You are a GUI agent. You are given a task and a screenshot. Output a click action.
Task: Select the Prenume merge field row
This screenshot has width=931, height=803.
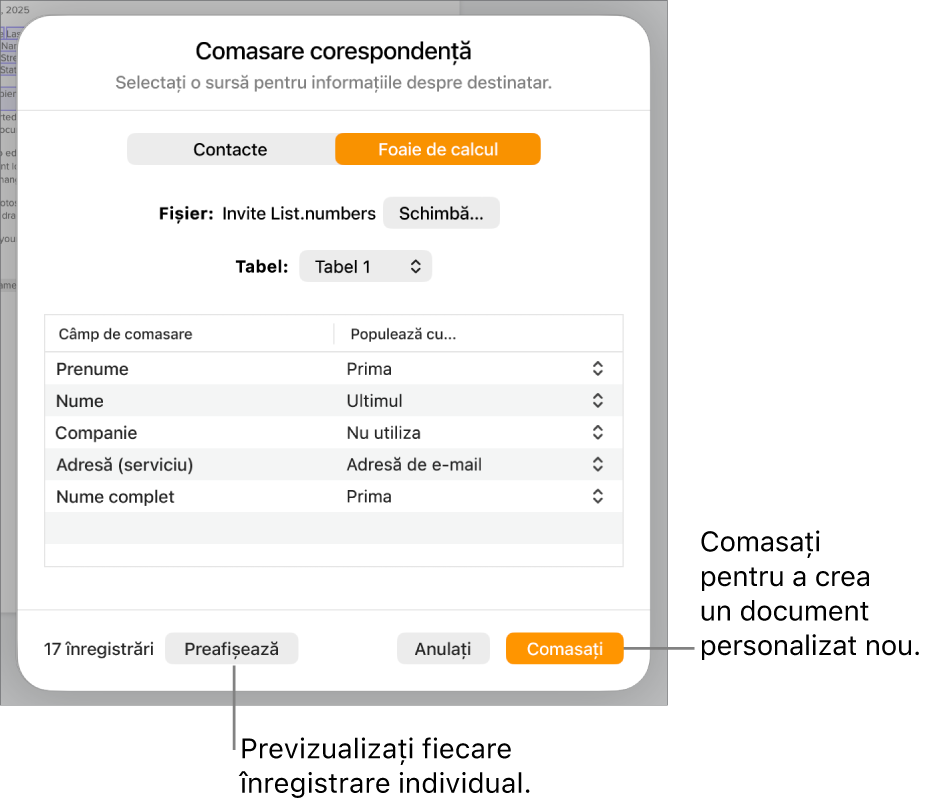click(x=334, y=369)
